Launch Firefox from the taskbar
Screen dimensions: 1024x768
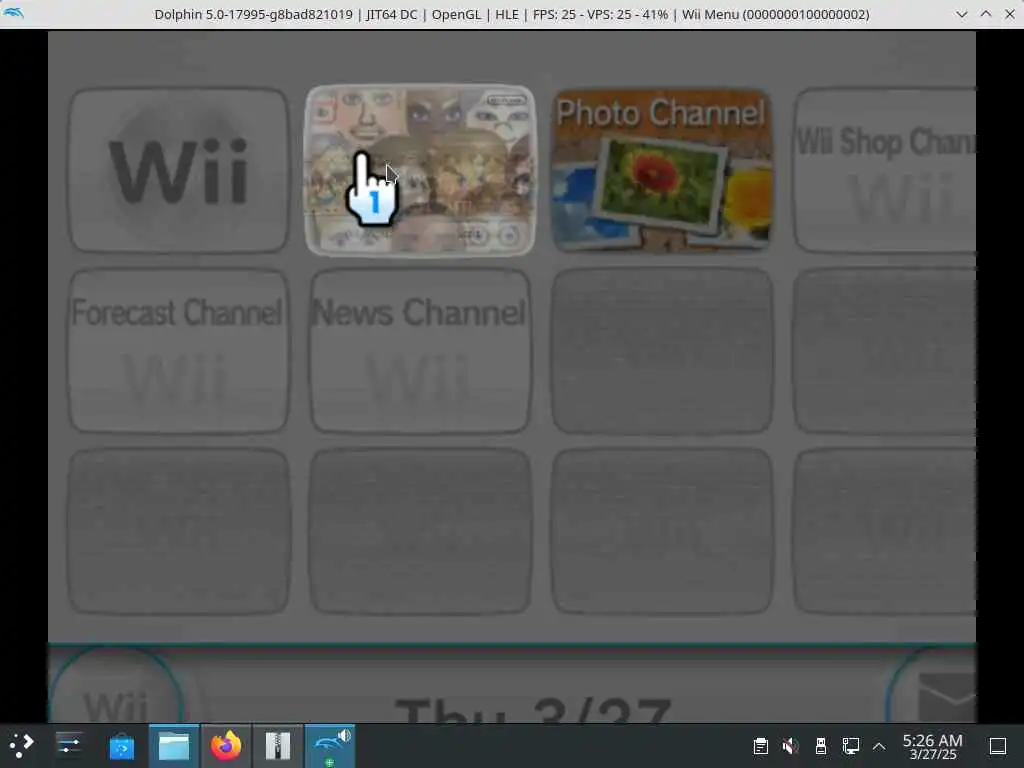click(x=226, y=746)
